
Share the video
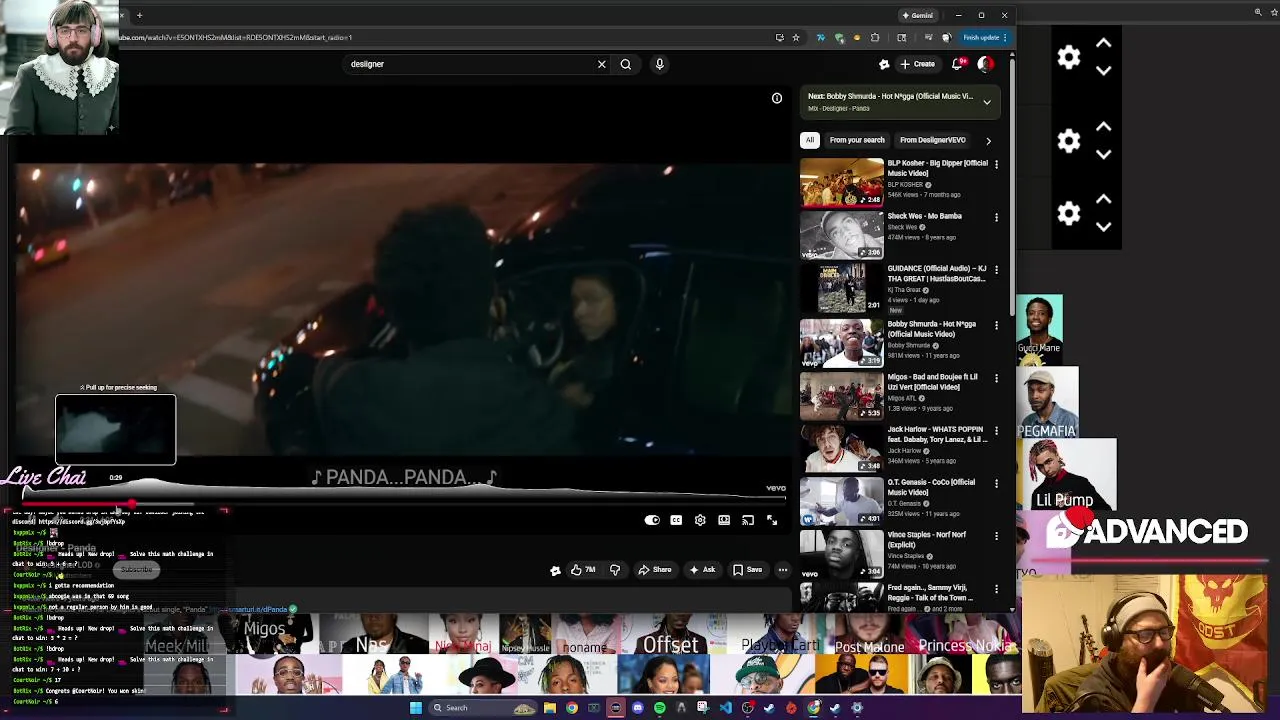coord(655,570)
